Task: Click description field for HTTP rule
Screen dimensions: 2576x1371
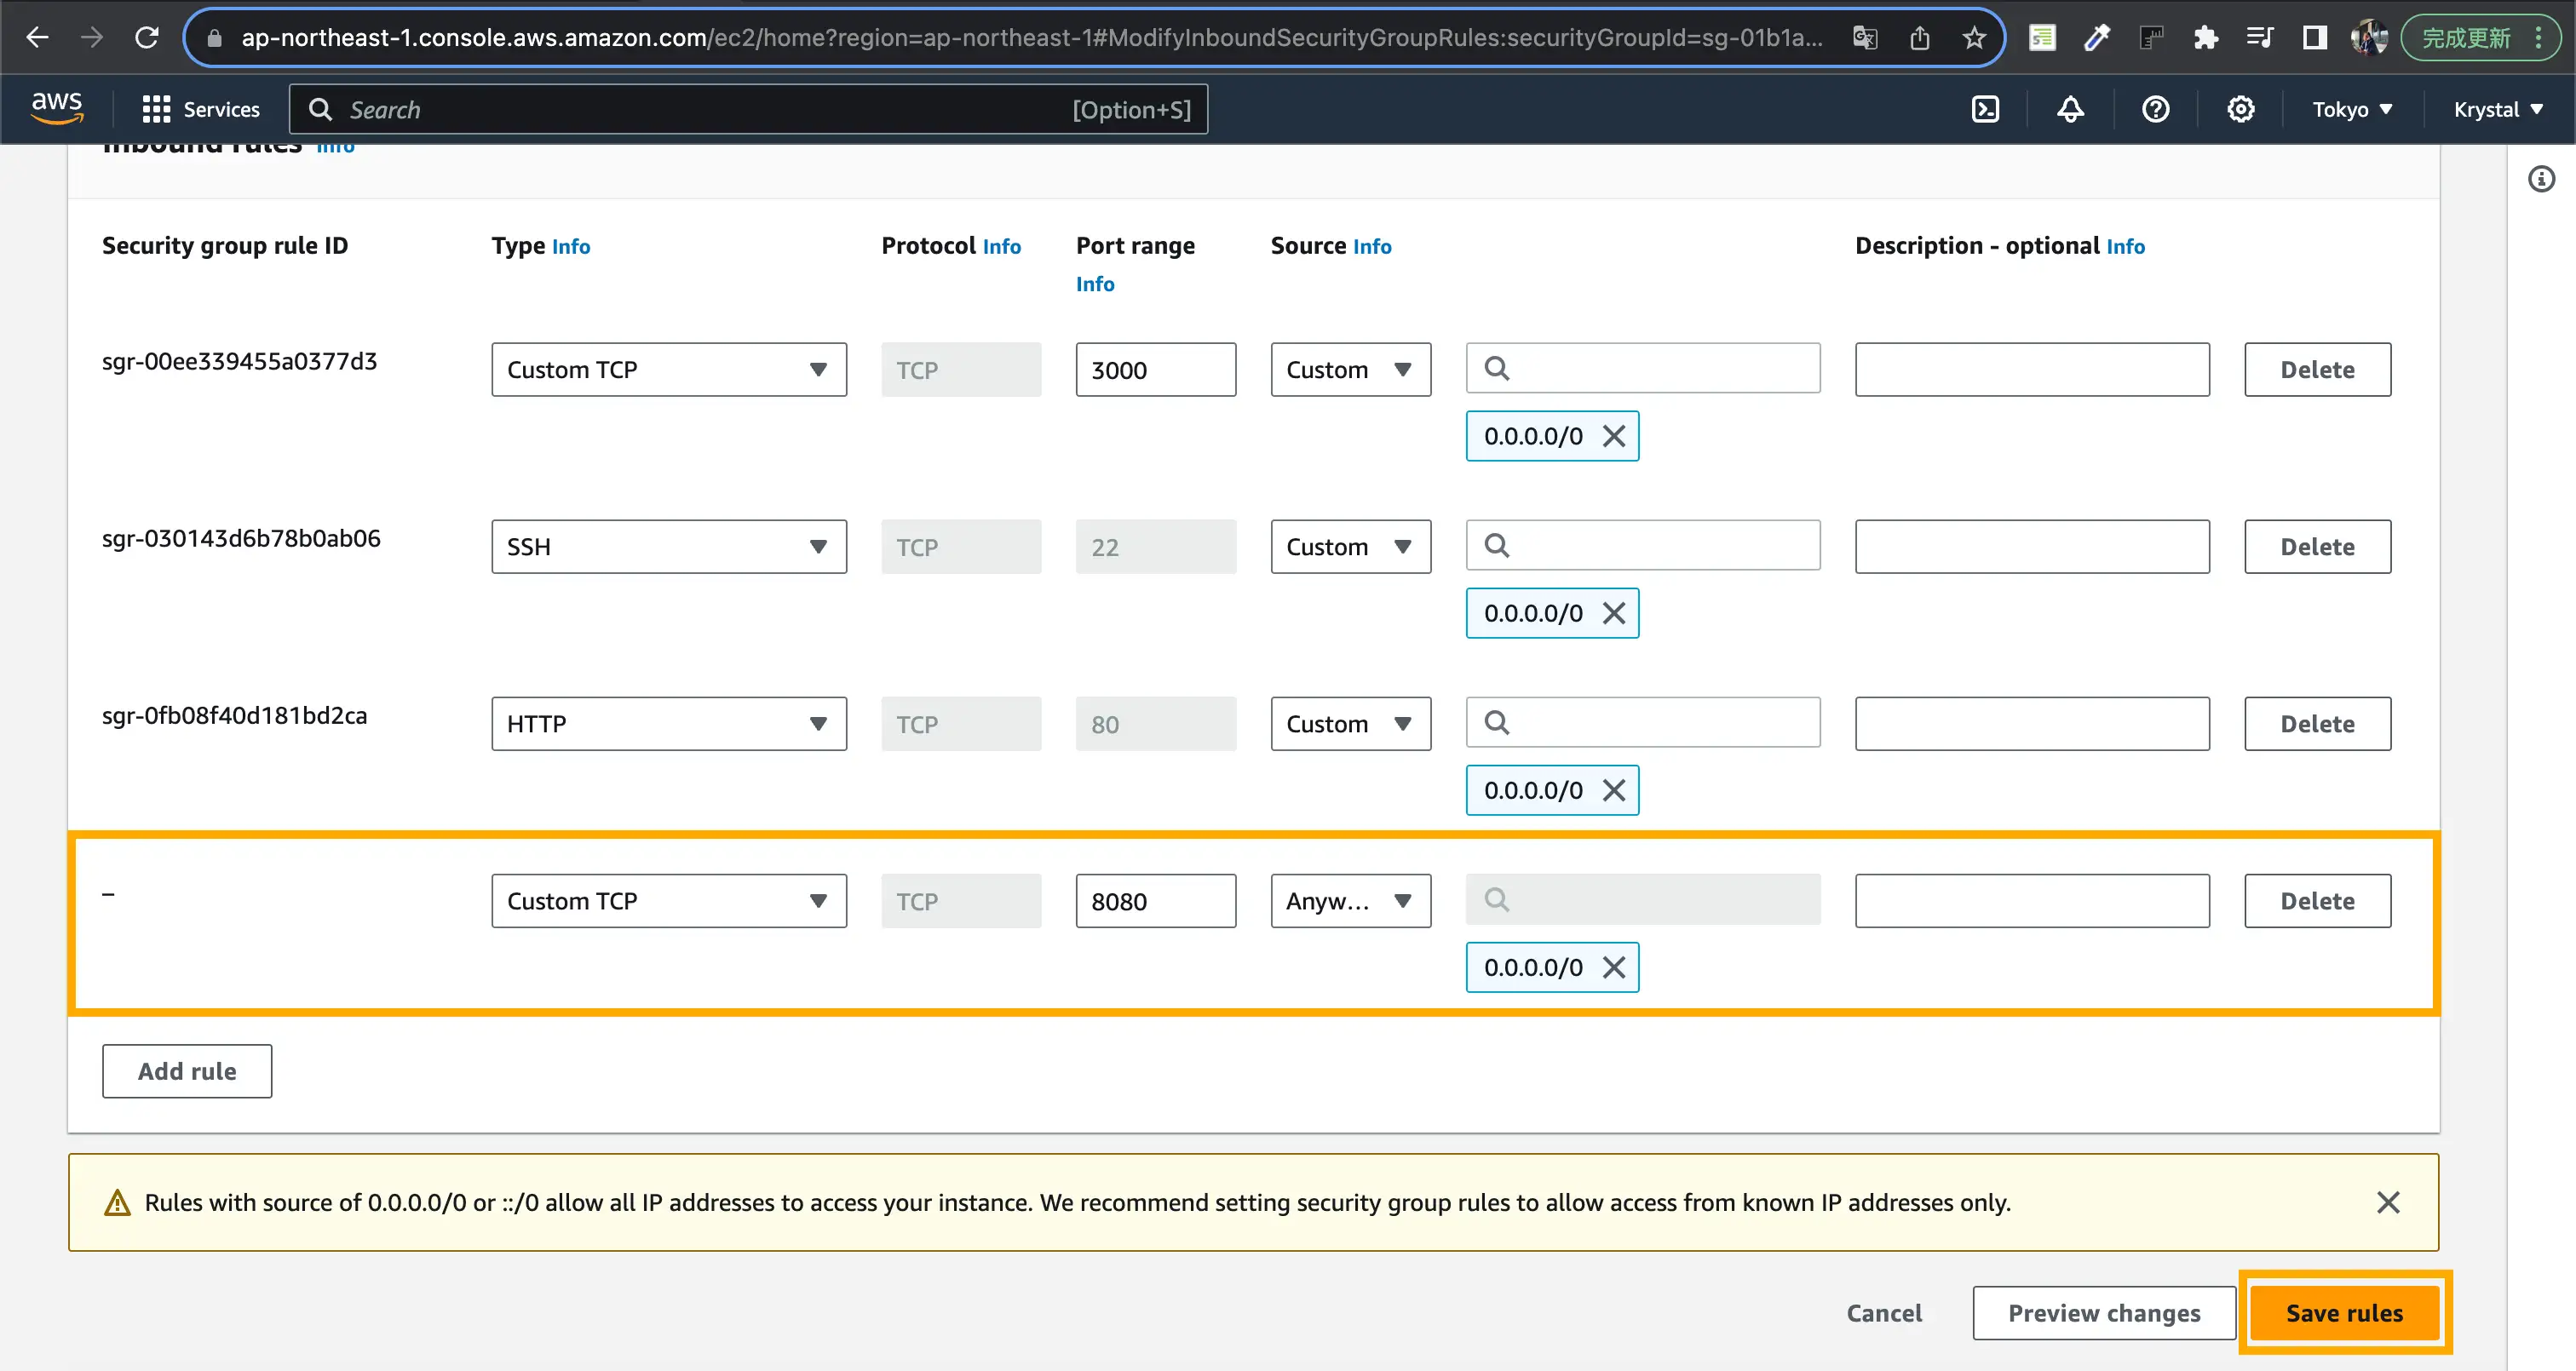Action: [x=2032, y=724]
